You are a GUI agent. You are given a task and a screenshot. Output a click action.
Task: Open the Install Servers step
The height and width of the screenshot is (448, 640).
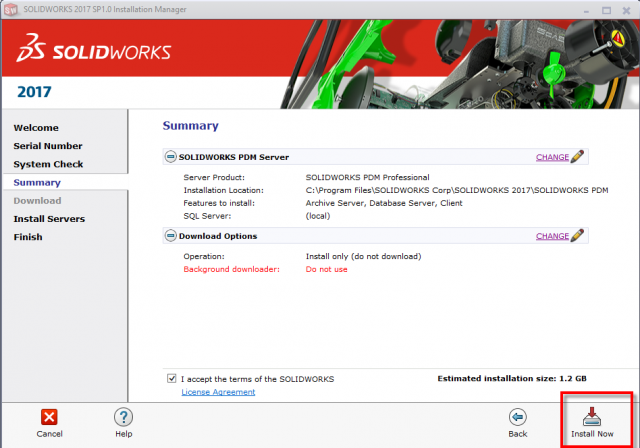click(49, 219)
